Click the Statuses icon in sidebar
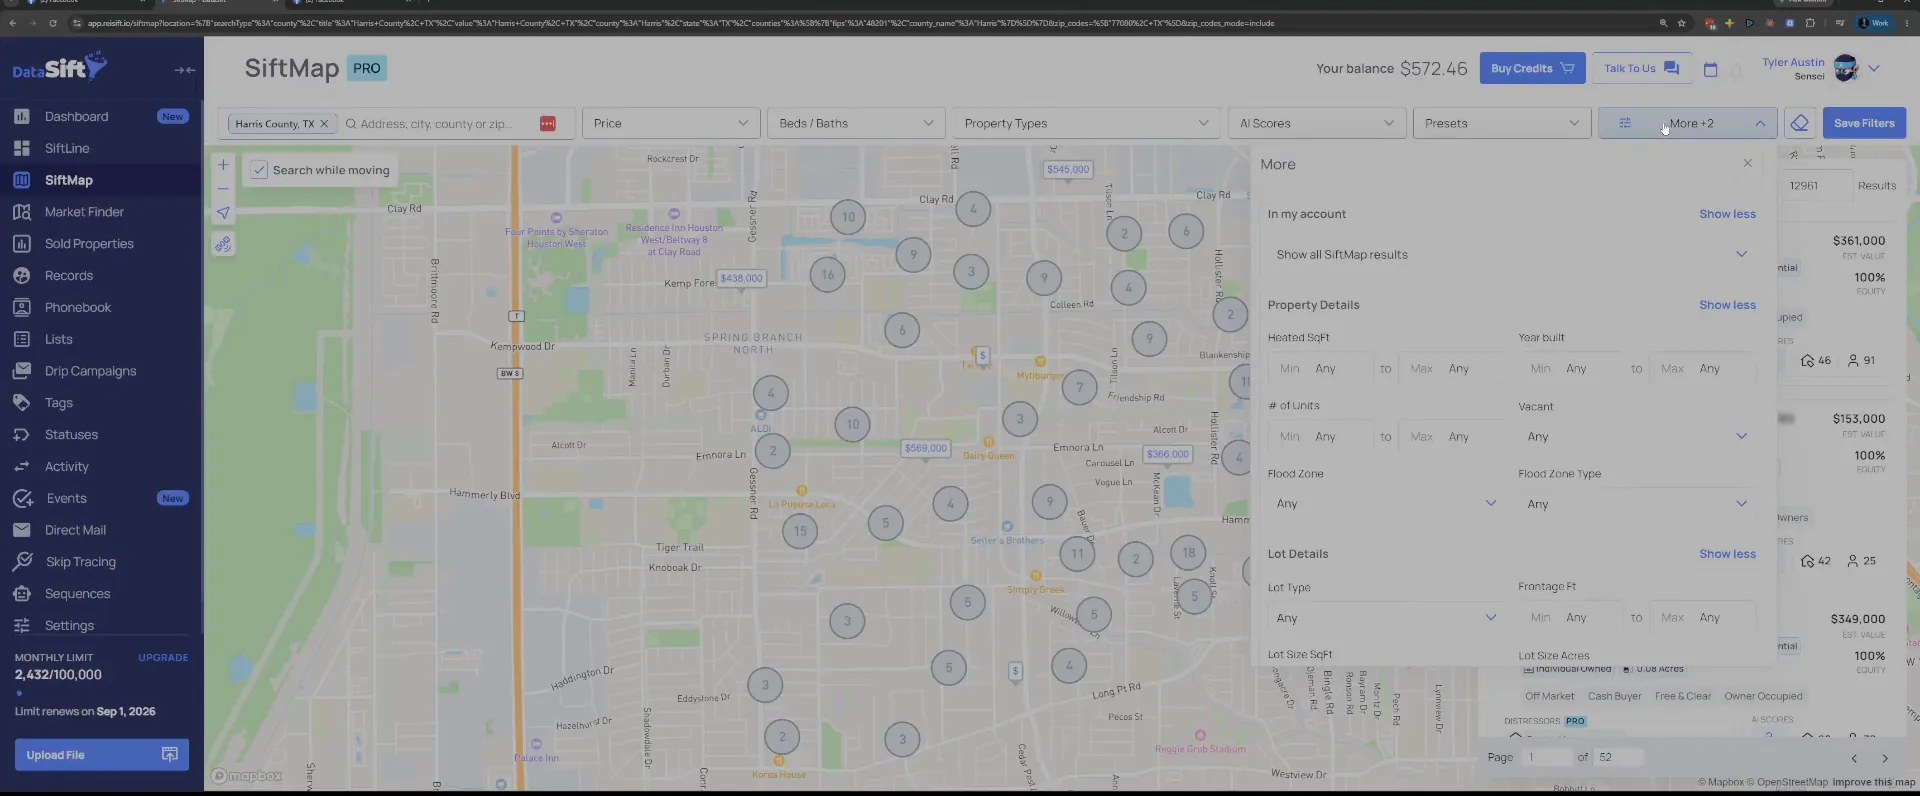 [x=22, y=435]
